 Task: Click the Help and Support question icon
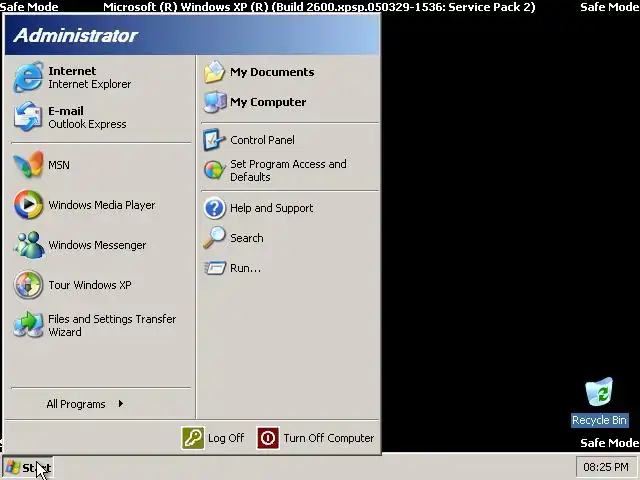point(214,208)
